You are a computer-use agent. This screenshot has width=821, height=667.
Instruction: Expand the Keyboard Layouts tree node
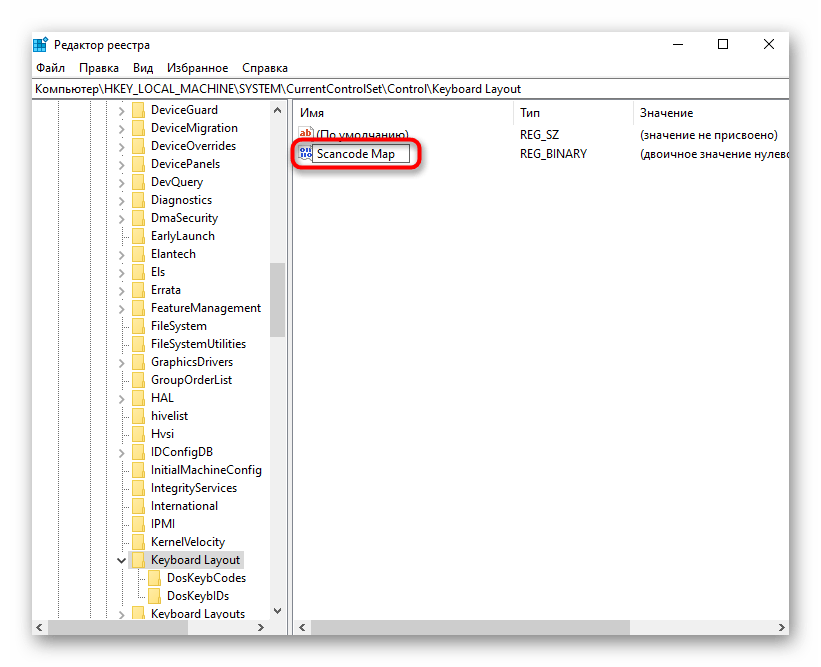pyautogui.click(x=121, y=614)
